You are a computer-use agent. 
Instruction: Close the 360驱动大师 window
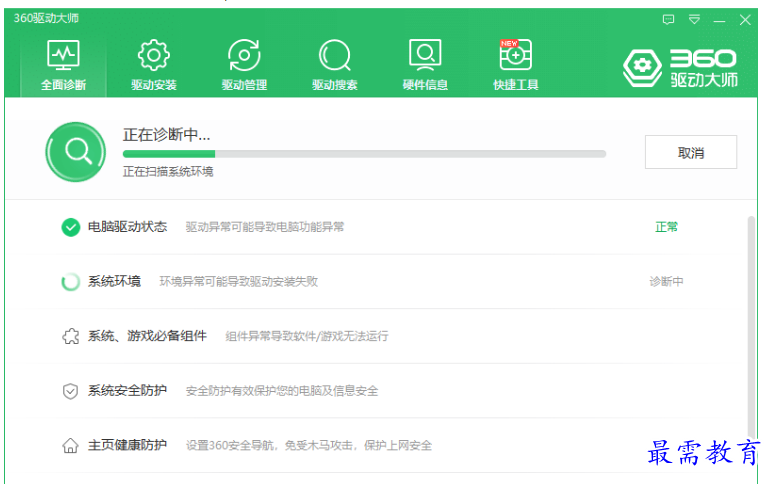[x=745, y=20]
